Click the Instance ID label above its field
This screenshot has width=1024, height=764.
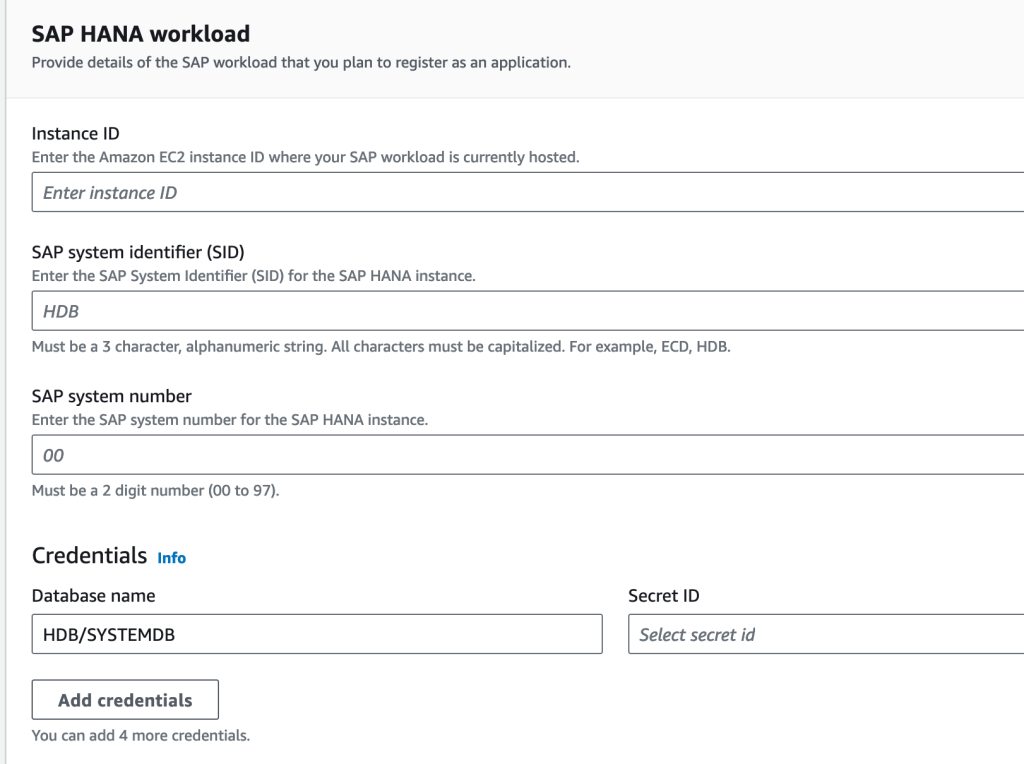point(75,133)
